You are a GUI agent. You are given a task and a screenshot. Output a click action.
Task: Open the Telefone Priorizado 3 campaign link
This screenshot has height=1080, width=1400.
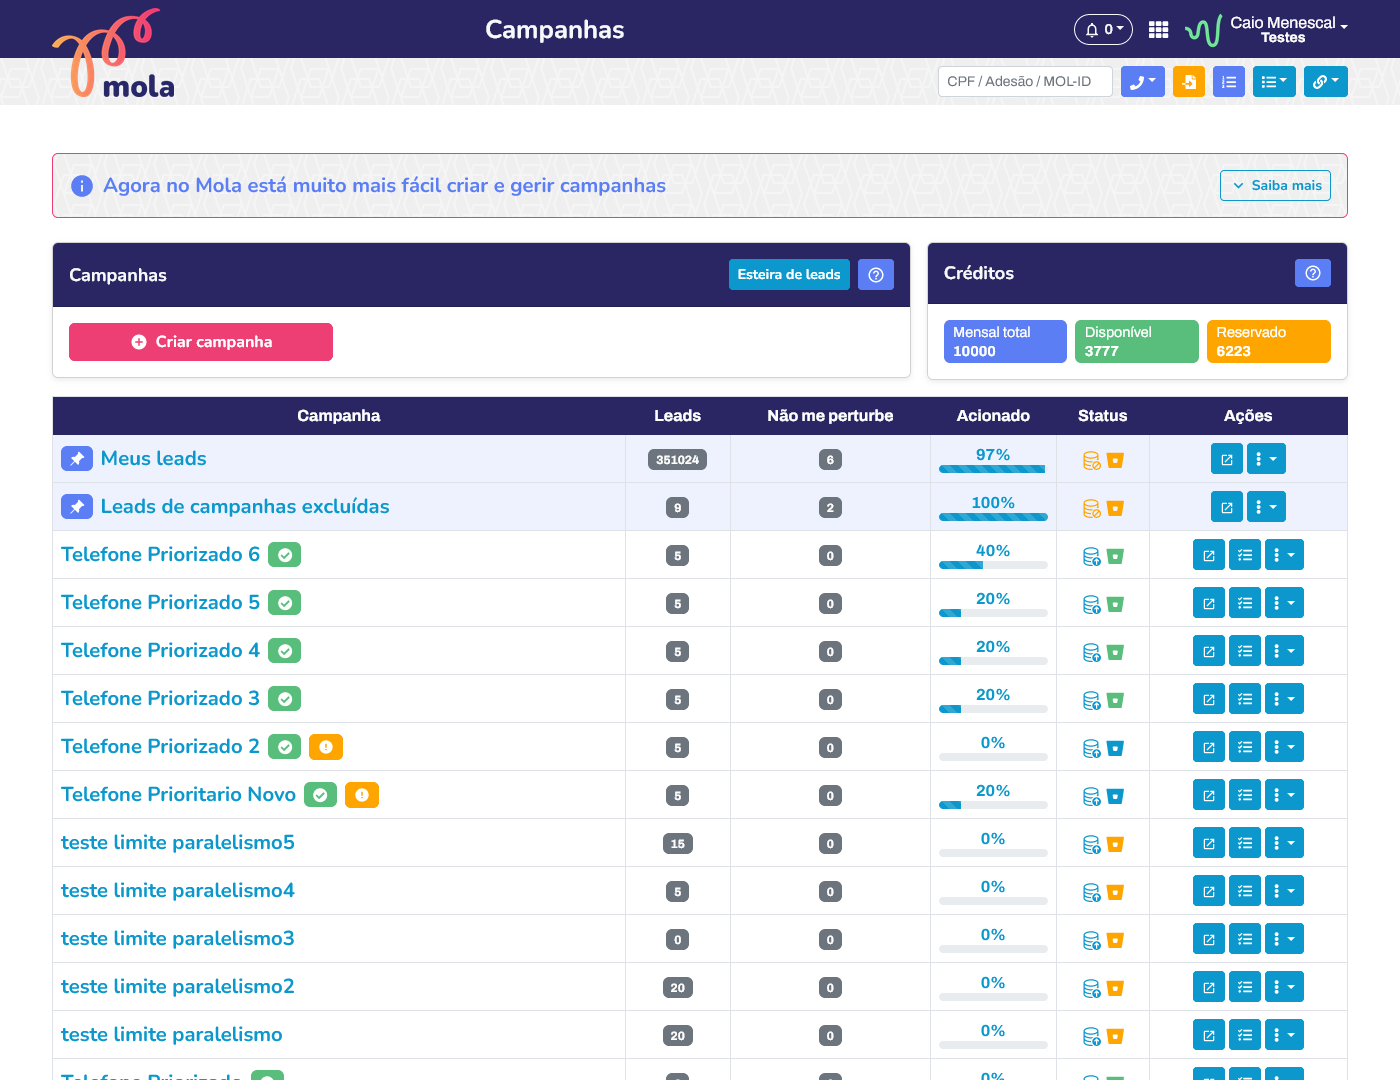tap(160, 699)
